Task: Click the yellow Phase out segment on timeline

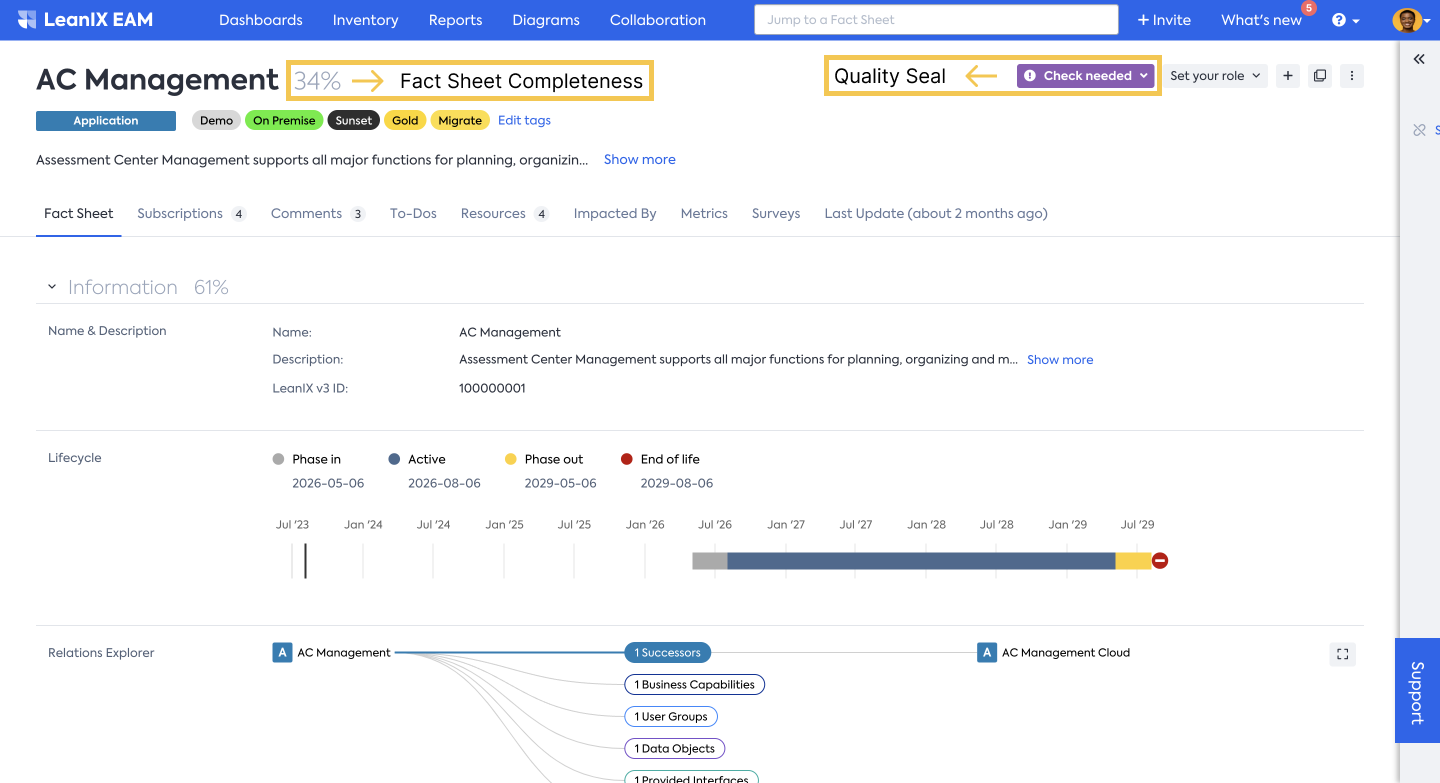Action: (x=1134, y=561)
